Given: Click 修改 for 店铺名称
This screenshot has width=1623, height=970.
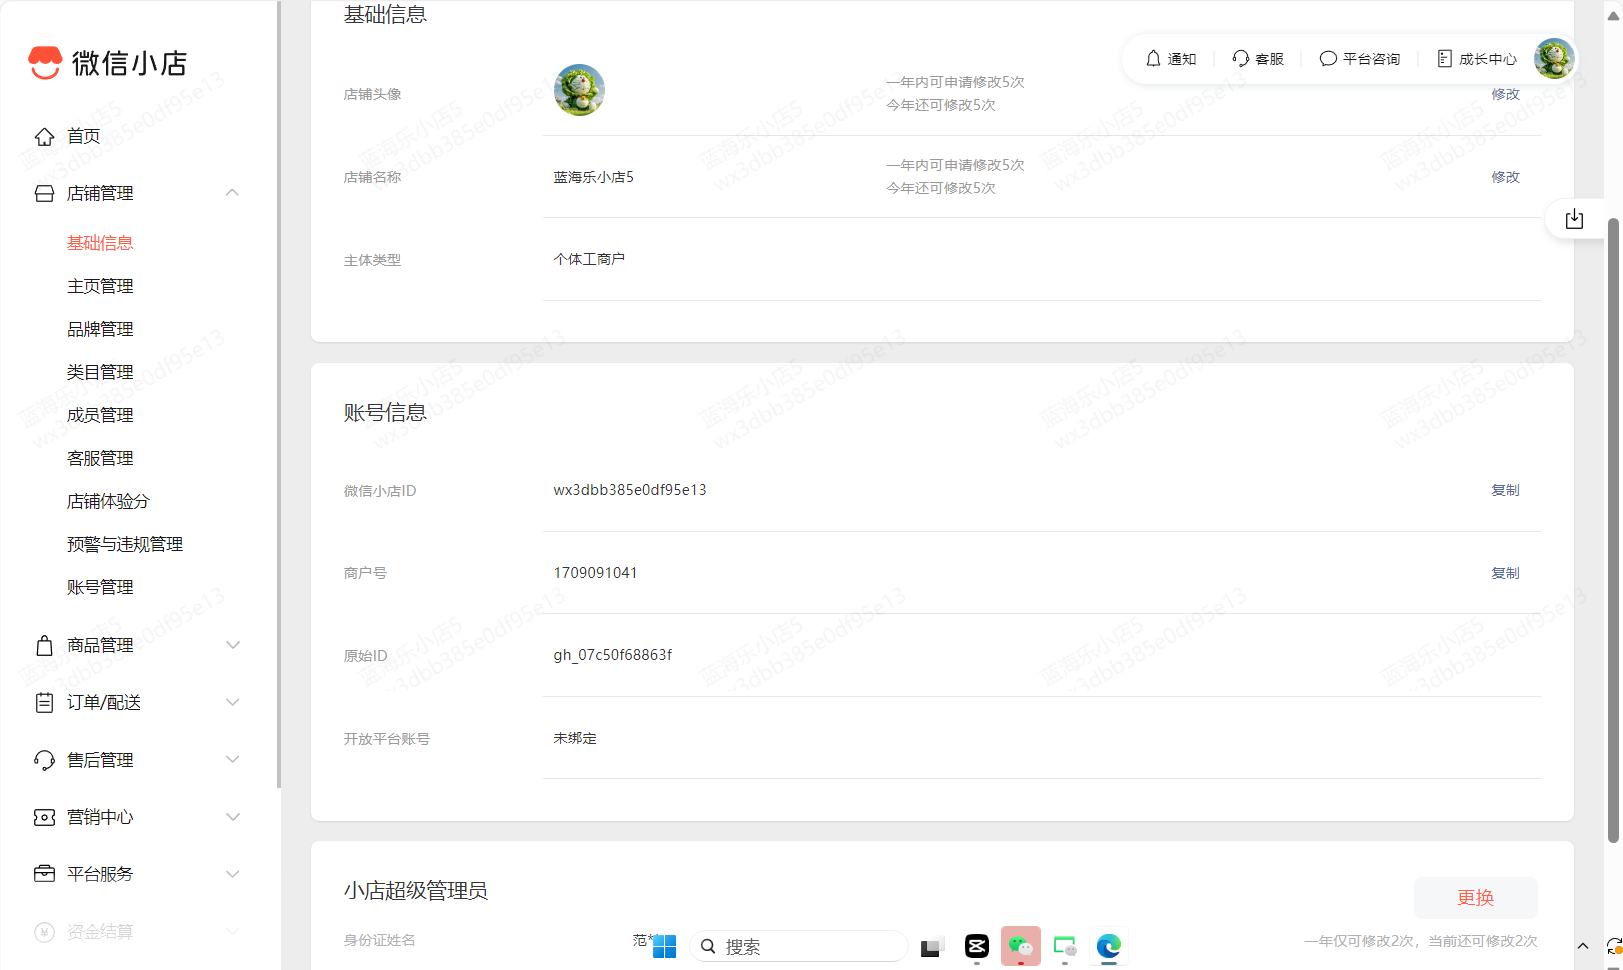Looking at the screenshot, I should pos(1505,177).
